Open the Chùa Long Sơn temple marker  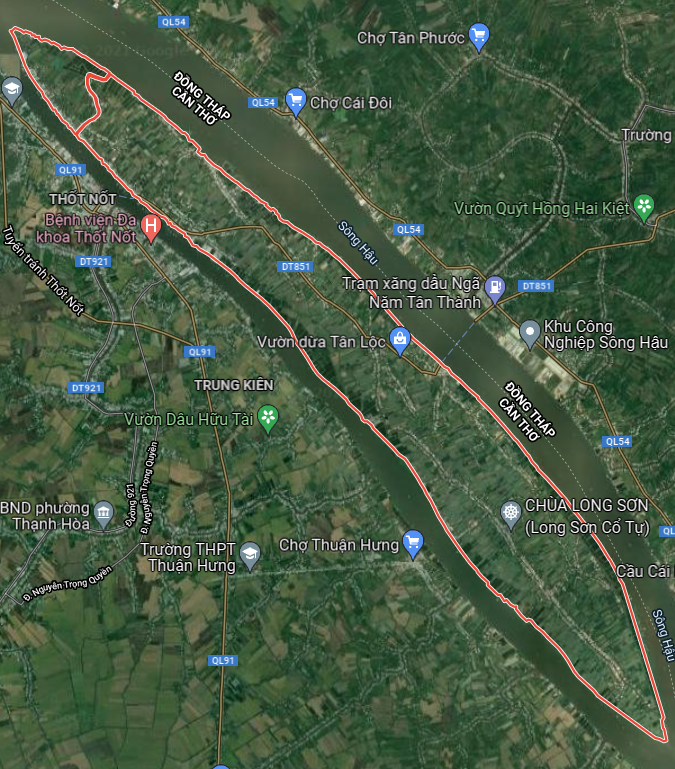(511, 513)
